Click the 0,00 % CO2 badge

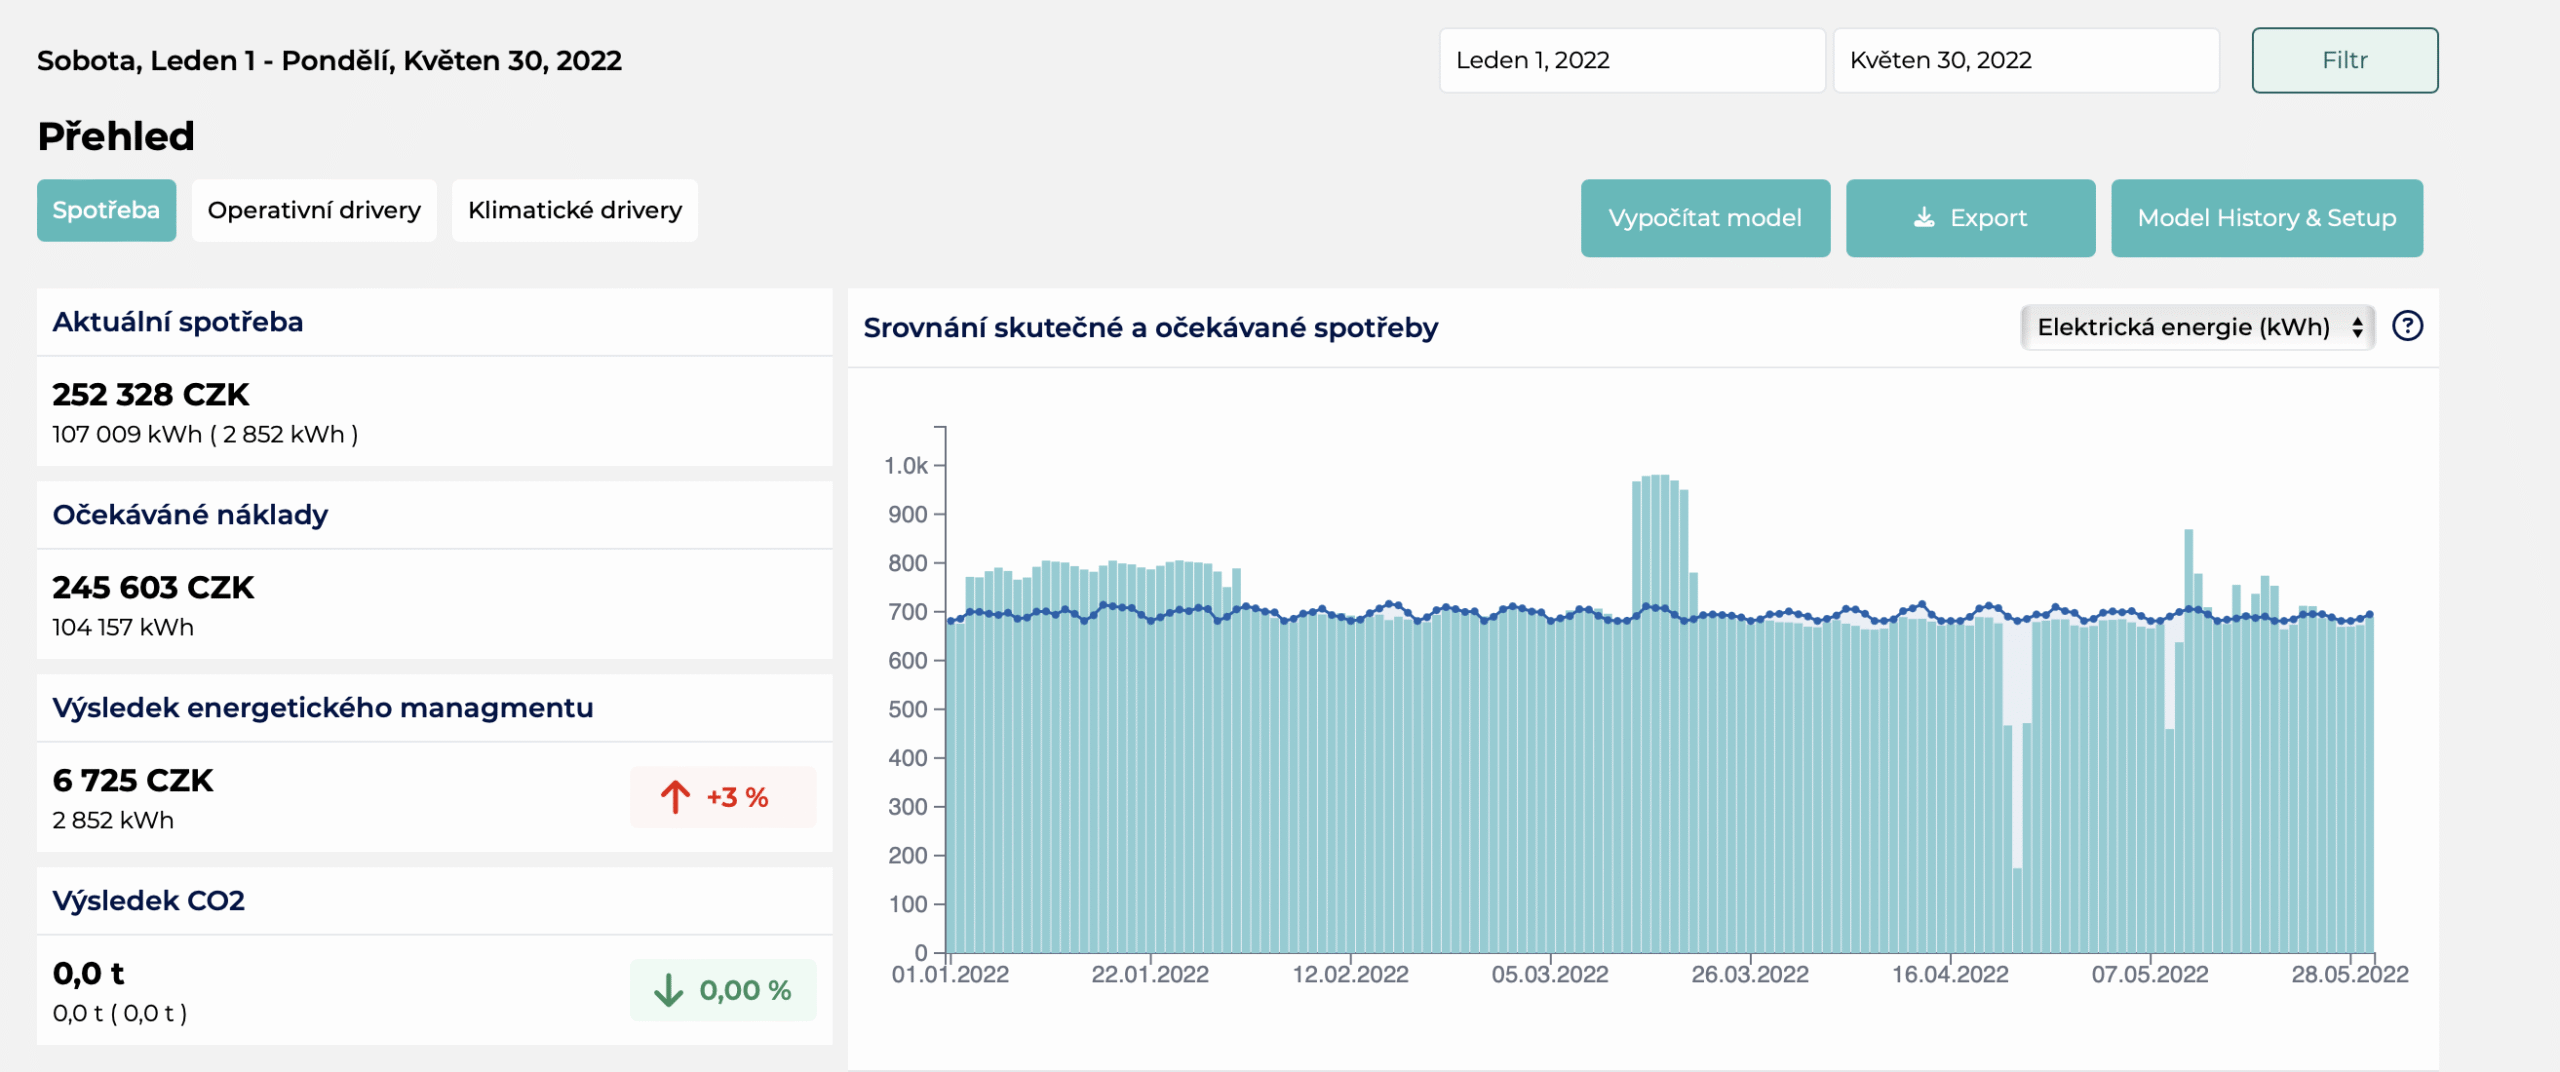click(723, 990)
